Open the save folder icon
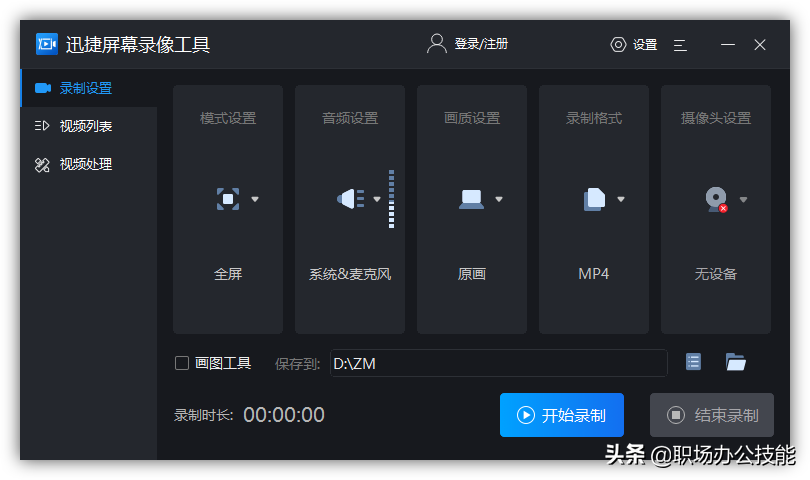 coord(736,362)
